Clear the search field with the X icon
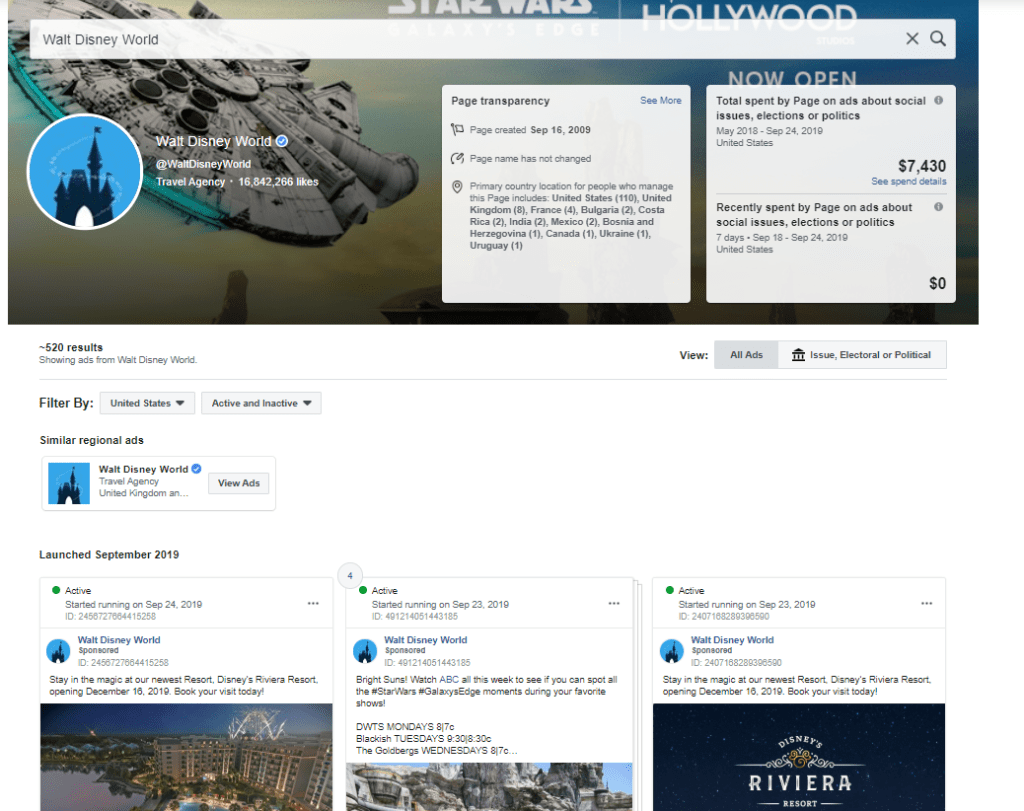The height and width of the screenshot is (811, 1024). [911, 38]
